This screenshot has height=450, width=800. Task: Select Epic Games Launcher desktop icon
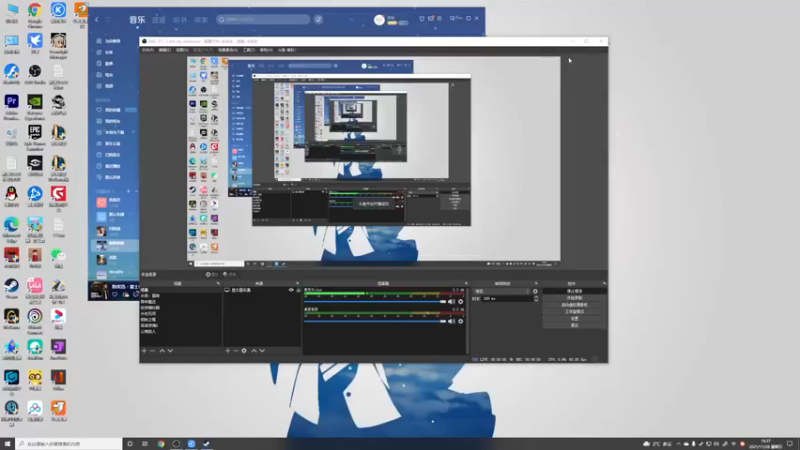click(x=35, y=137)
